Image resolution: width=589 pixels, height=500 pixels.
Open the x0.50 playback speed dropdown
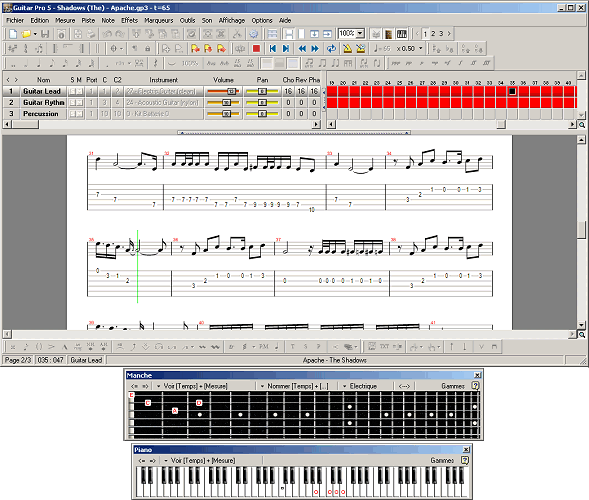421,48
